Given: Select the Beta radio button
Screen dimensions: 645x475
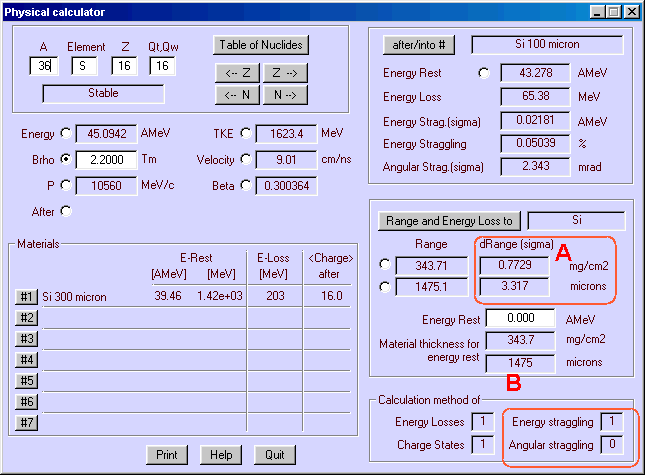Looking at the screenshot, I should point(246,185).
